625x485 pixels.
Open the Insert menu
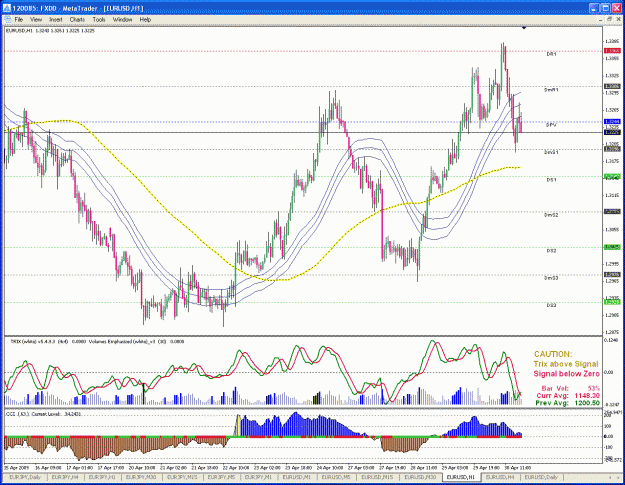56,19
